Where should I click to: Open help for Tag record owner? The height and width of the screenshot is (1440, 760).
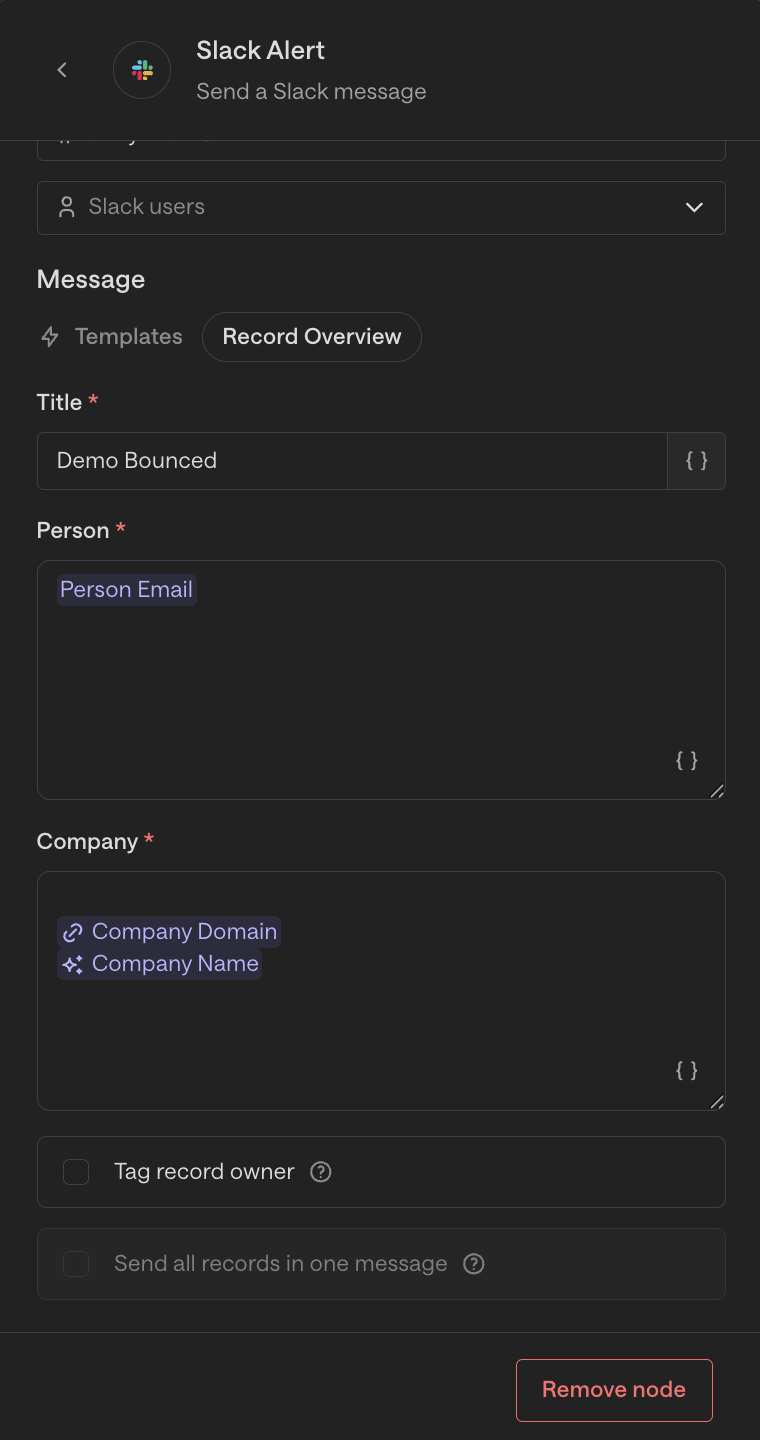point(320,1172)
